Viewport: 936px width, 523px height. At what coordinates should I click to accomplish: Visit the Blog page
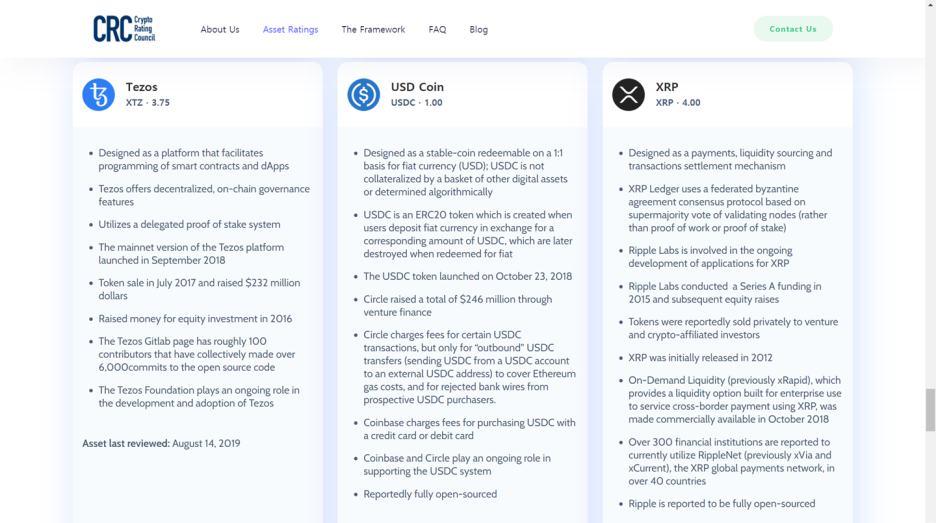(478, 29)
